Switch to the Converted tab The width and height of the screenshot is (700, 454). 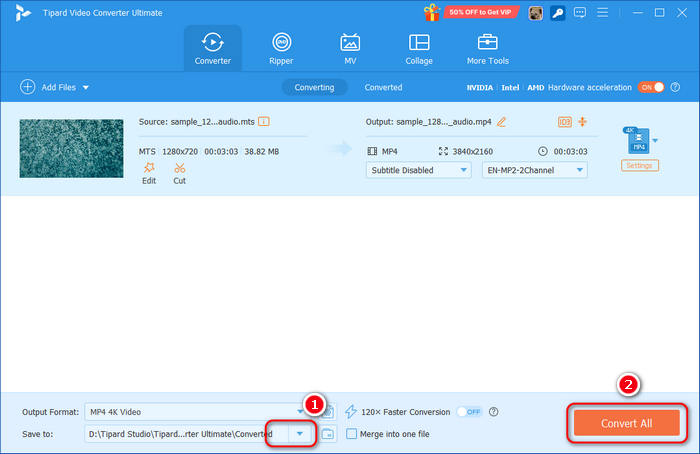coord(383,87)
